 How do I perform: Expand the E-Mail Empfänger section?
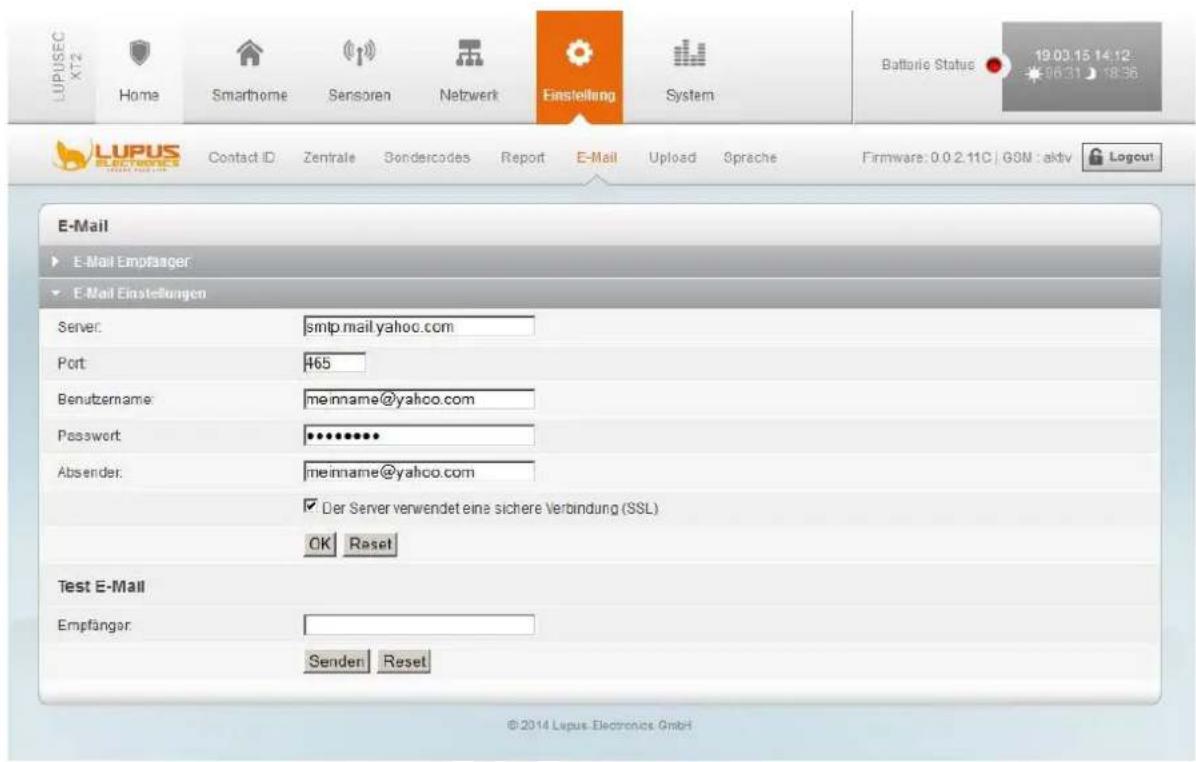click(x=600, y=262)
